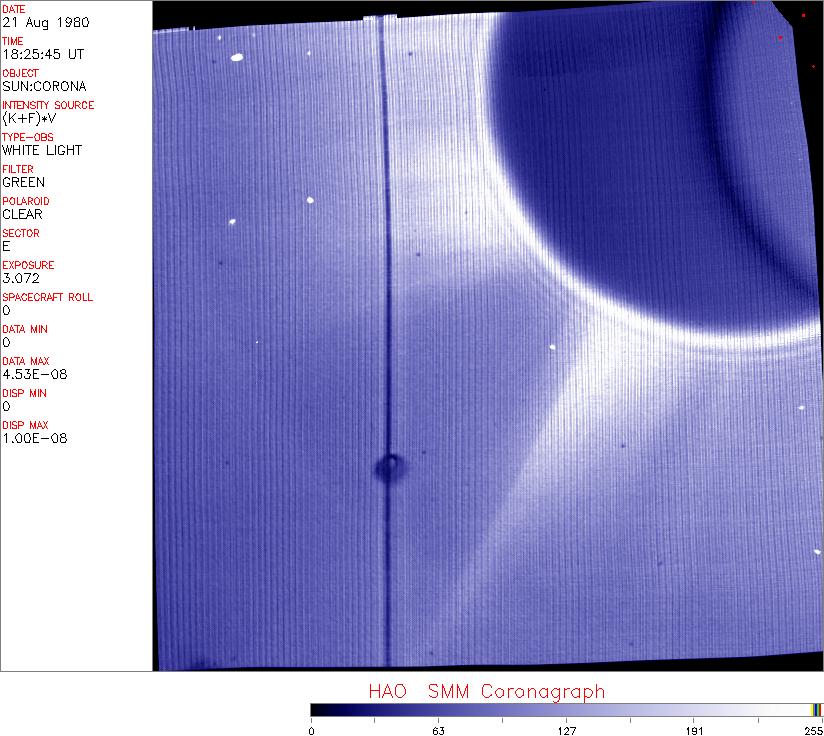Click the exposure value '3.072'
824x736 pixels.
(x=20, y=278)
